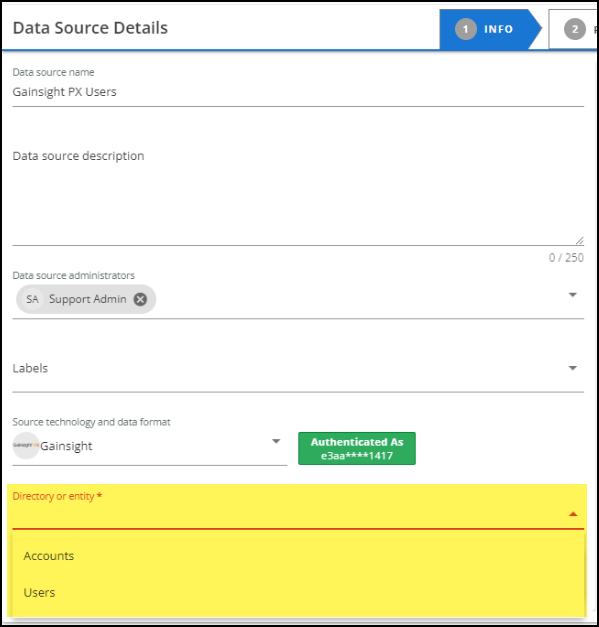Select Accounts from the entity list

pyautogui.click(x=298, y=556)
